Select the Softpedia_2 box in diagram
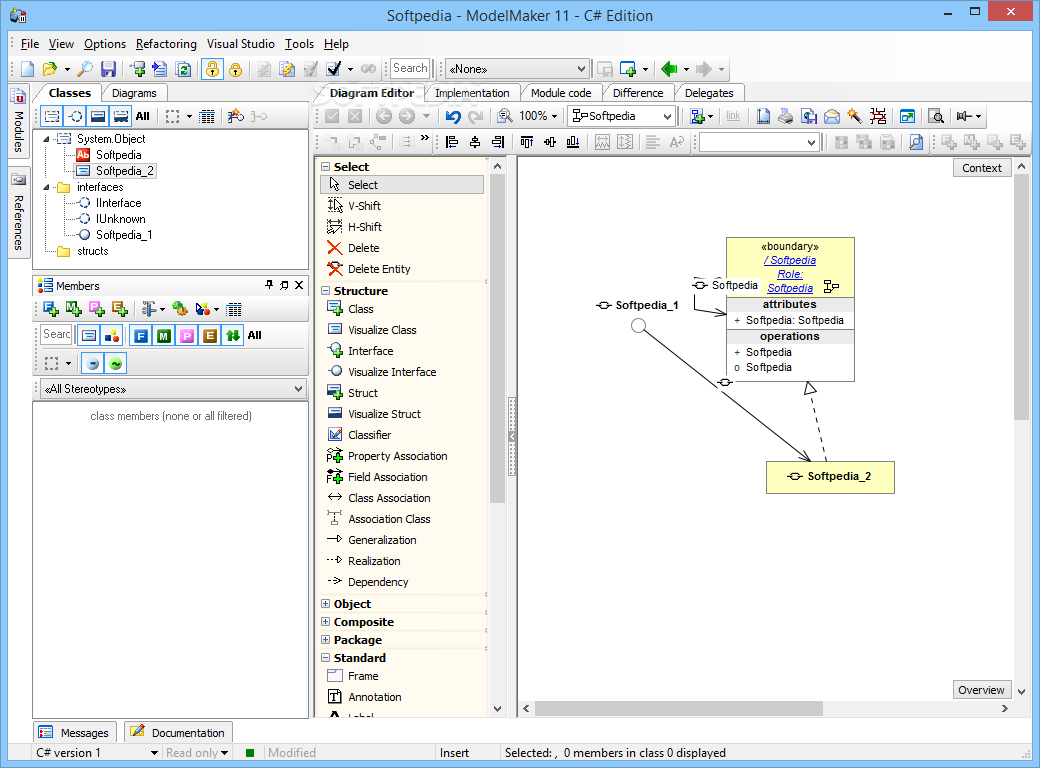Viewport: 1040px width, 768px height. (830, 478)
